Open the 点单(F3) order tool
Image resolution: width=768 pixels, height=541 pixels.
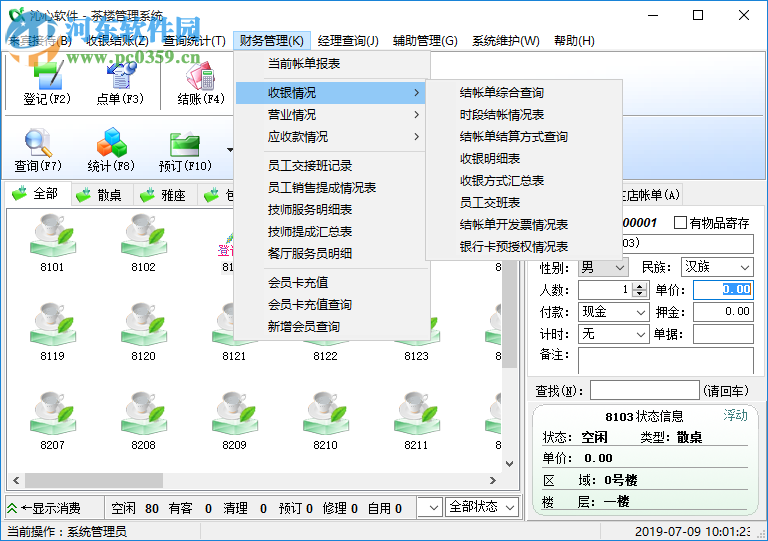tap(120, 82)
